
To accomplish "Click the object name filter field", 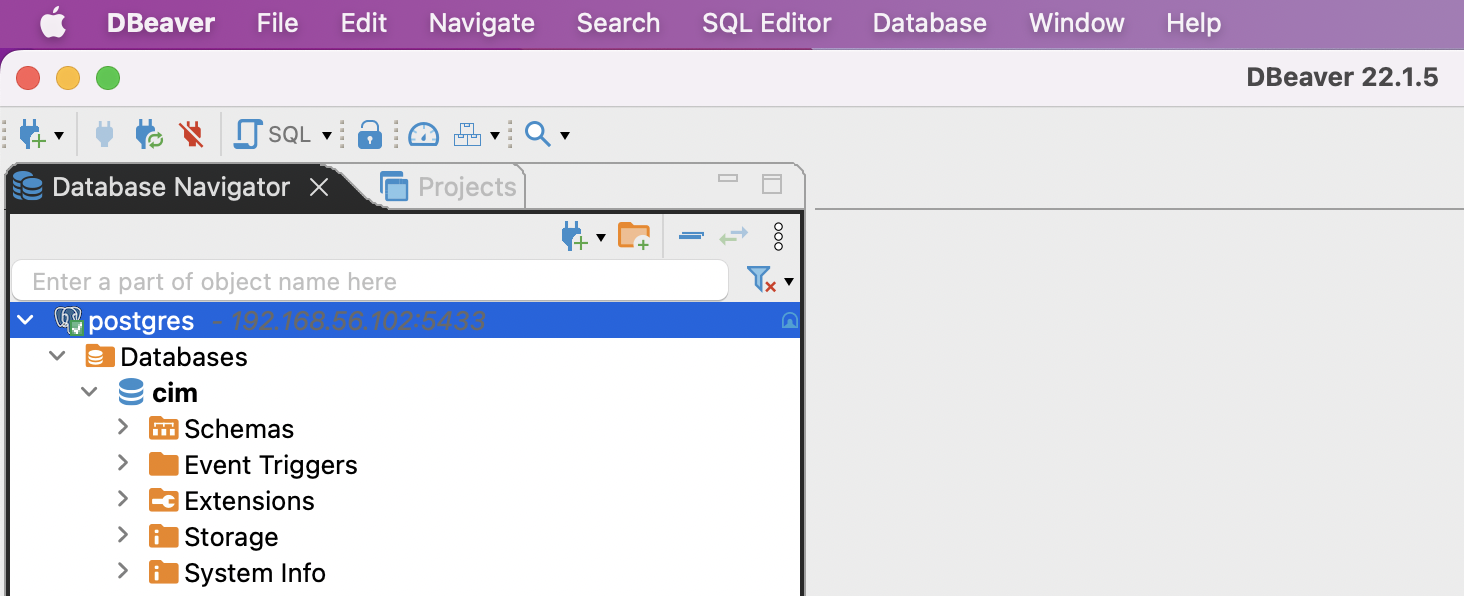I will coord(369,282).
